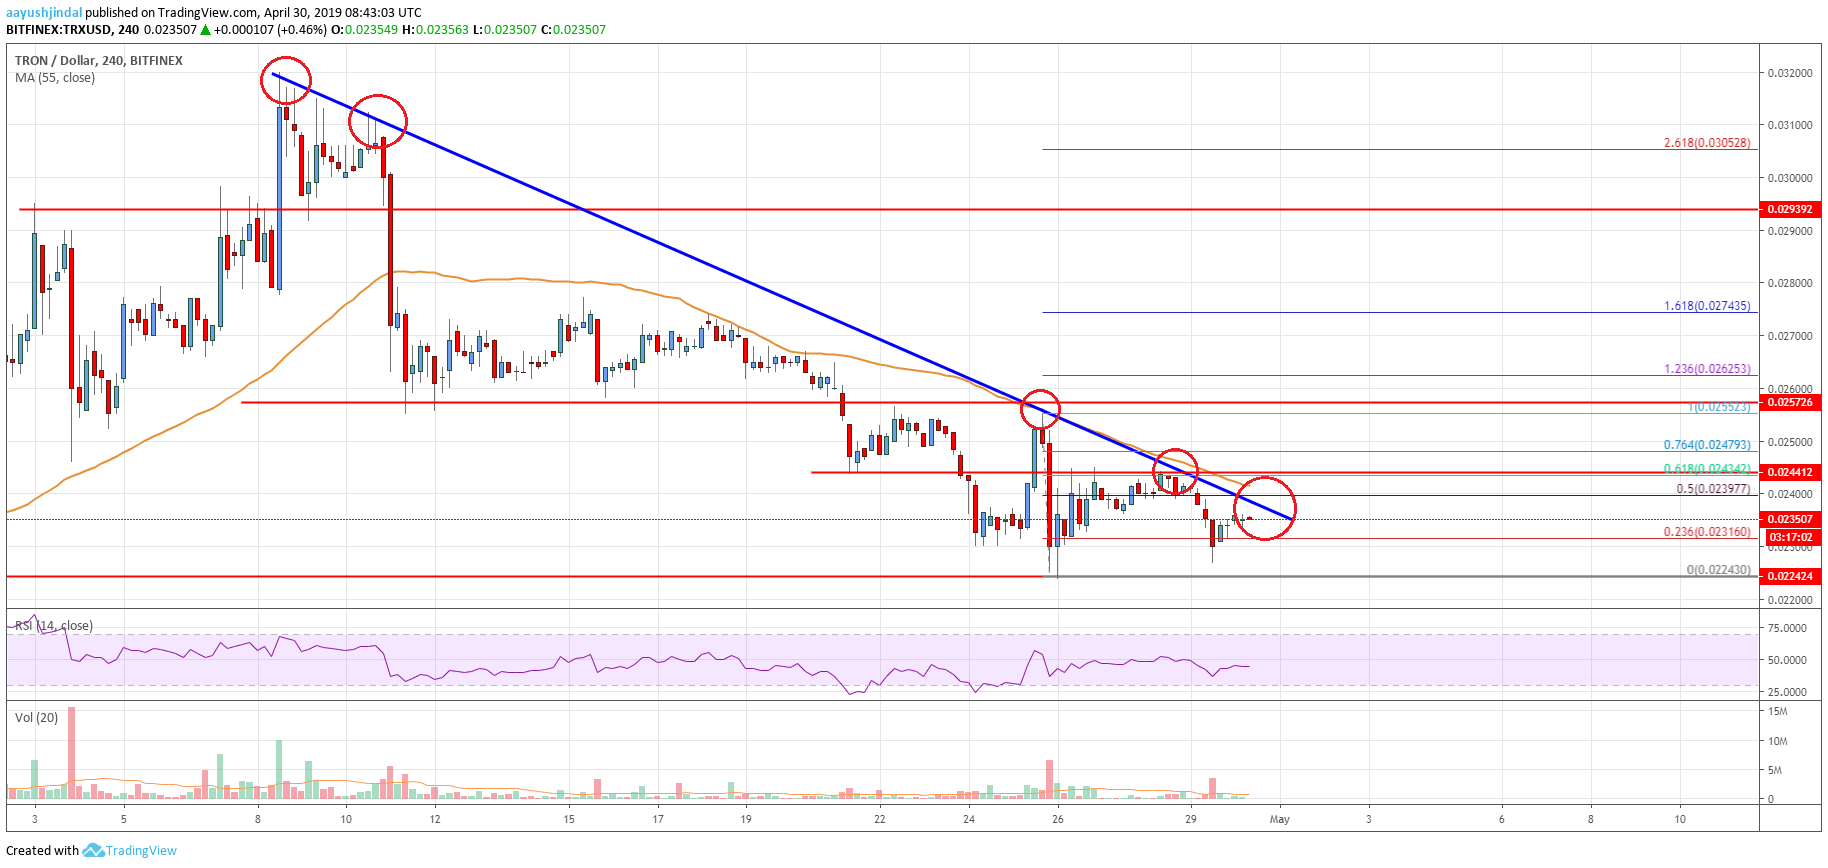
Task: Click the 0.031000 price axis tick
Action: click(x=1790, y=125)
